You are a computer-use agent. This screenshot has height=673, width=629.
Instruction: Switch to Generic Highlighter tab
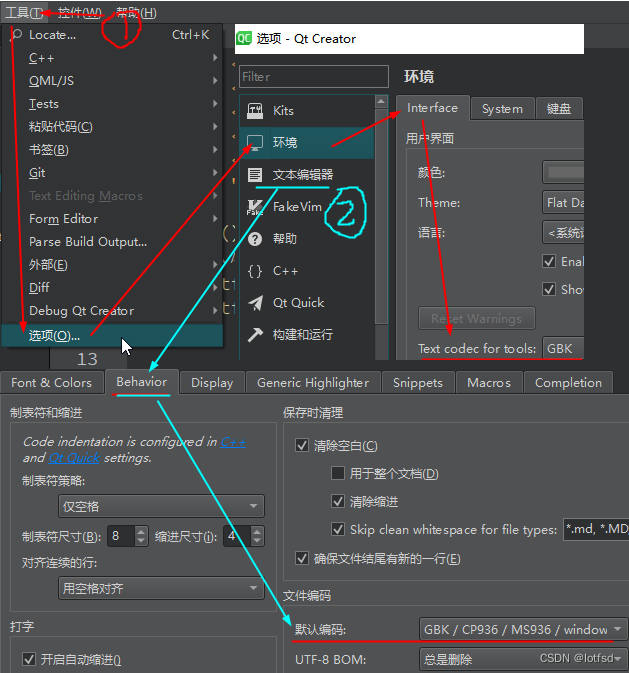pos(313,382)
